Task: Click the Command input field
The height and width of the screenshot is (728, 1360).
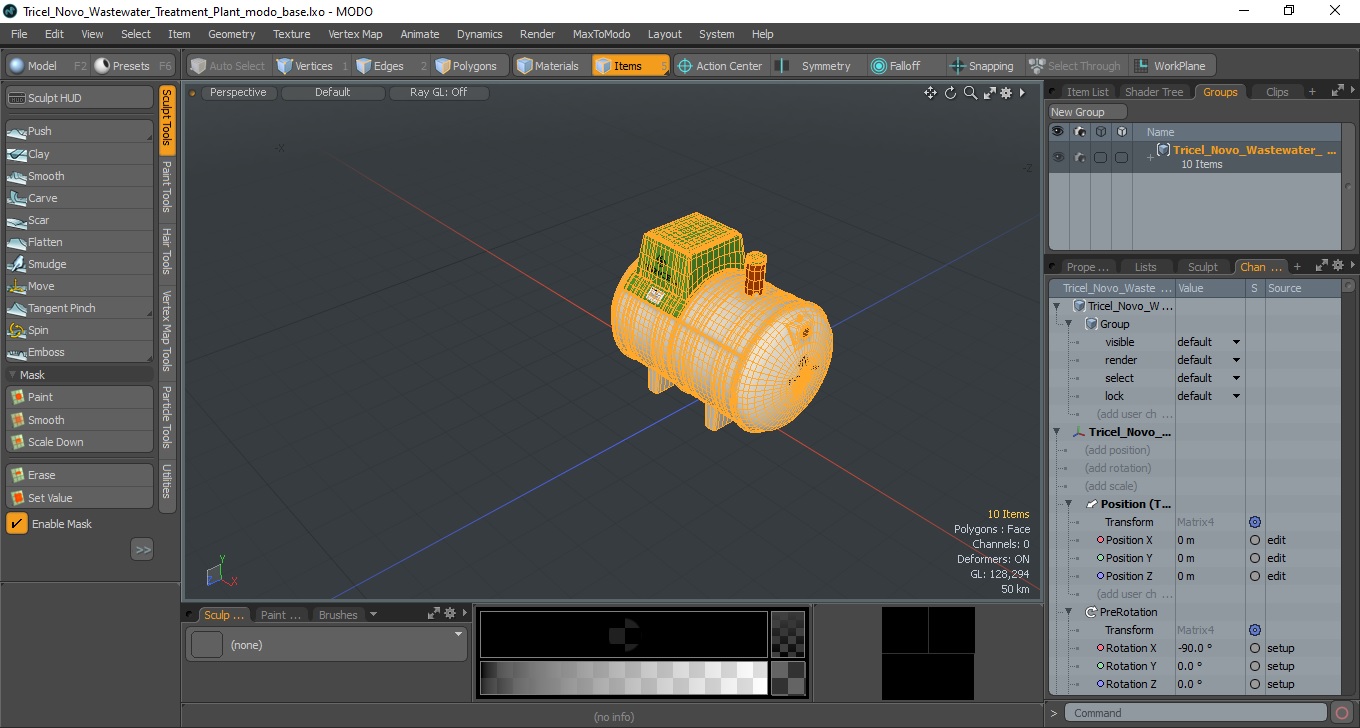Action: (x=1196, y=713)
